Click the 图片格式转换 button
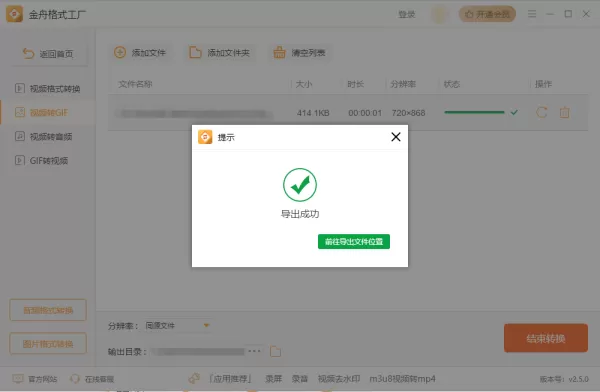The image size is (600, 392). [48, 343]
